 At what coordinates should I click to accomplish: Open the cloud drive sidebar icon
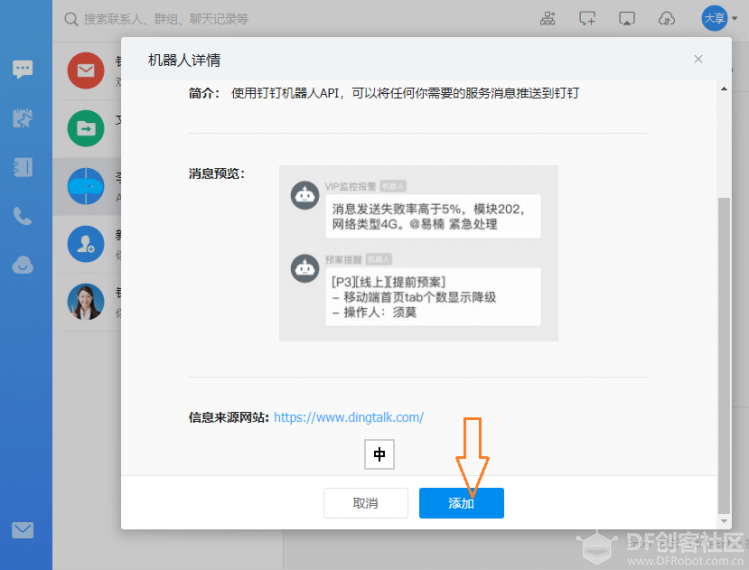pos(22,265)
